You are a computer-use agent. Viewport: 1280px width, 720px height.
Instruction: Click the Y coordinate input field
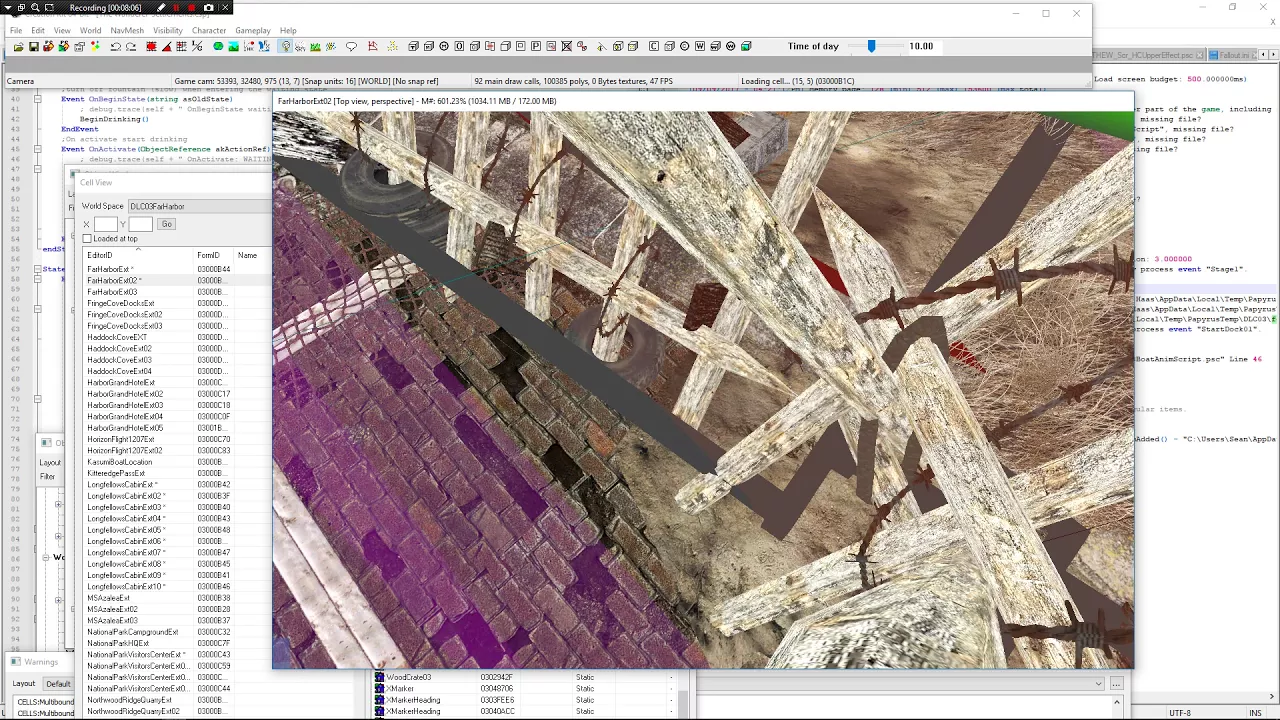pos(140,224)
